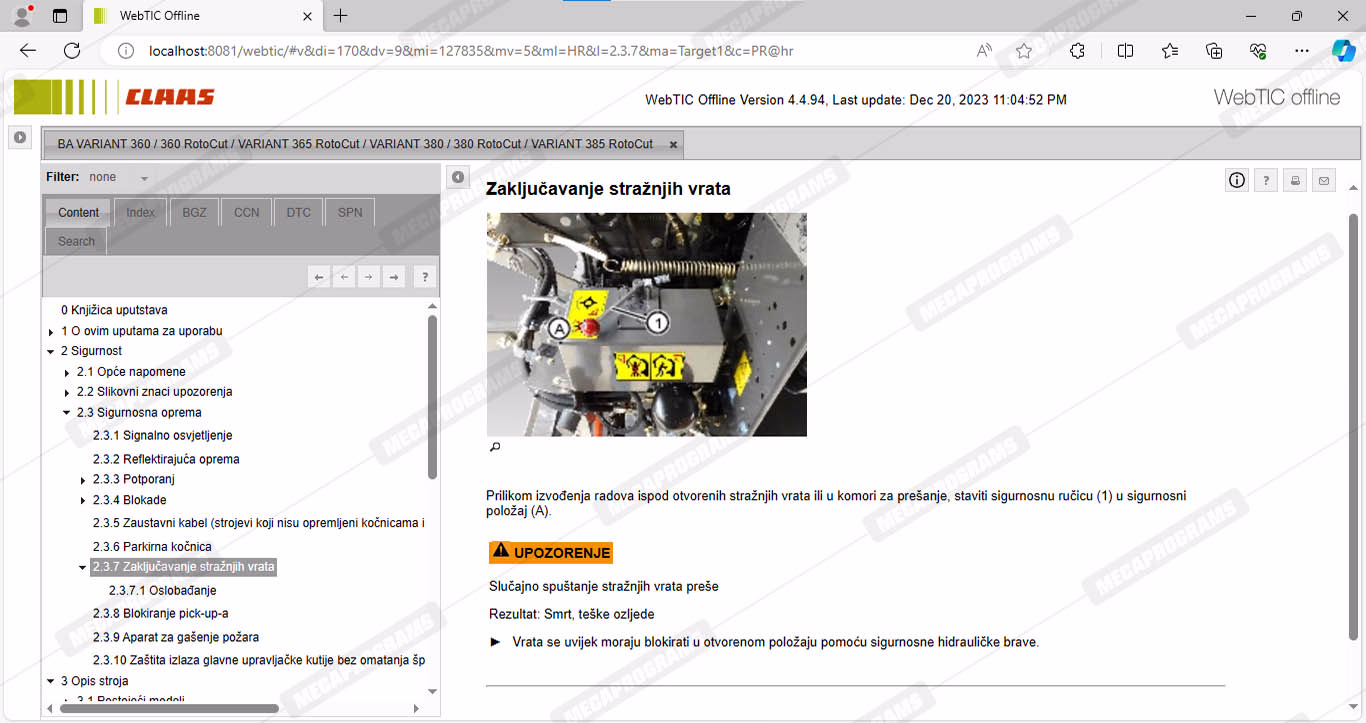Close the BA VARIANT 360 document tab
The height and width of the screenshot is (723, 1366).
[673, 144]
